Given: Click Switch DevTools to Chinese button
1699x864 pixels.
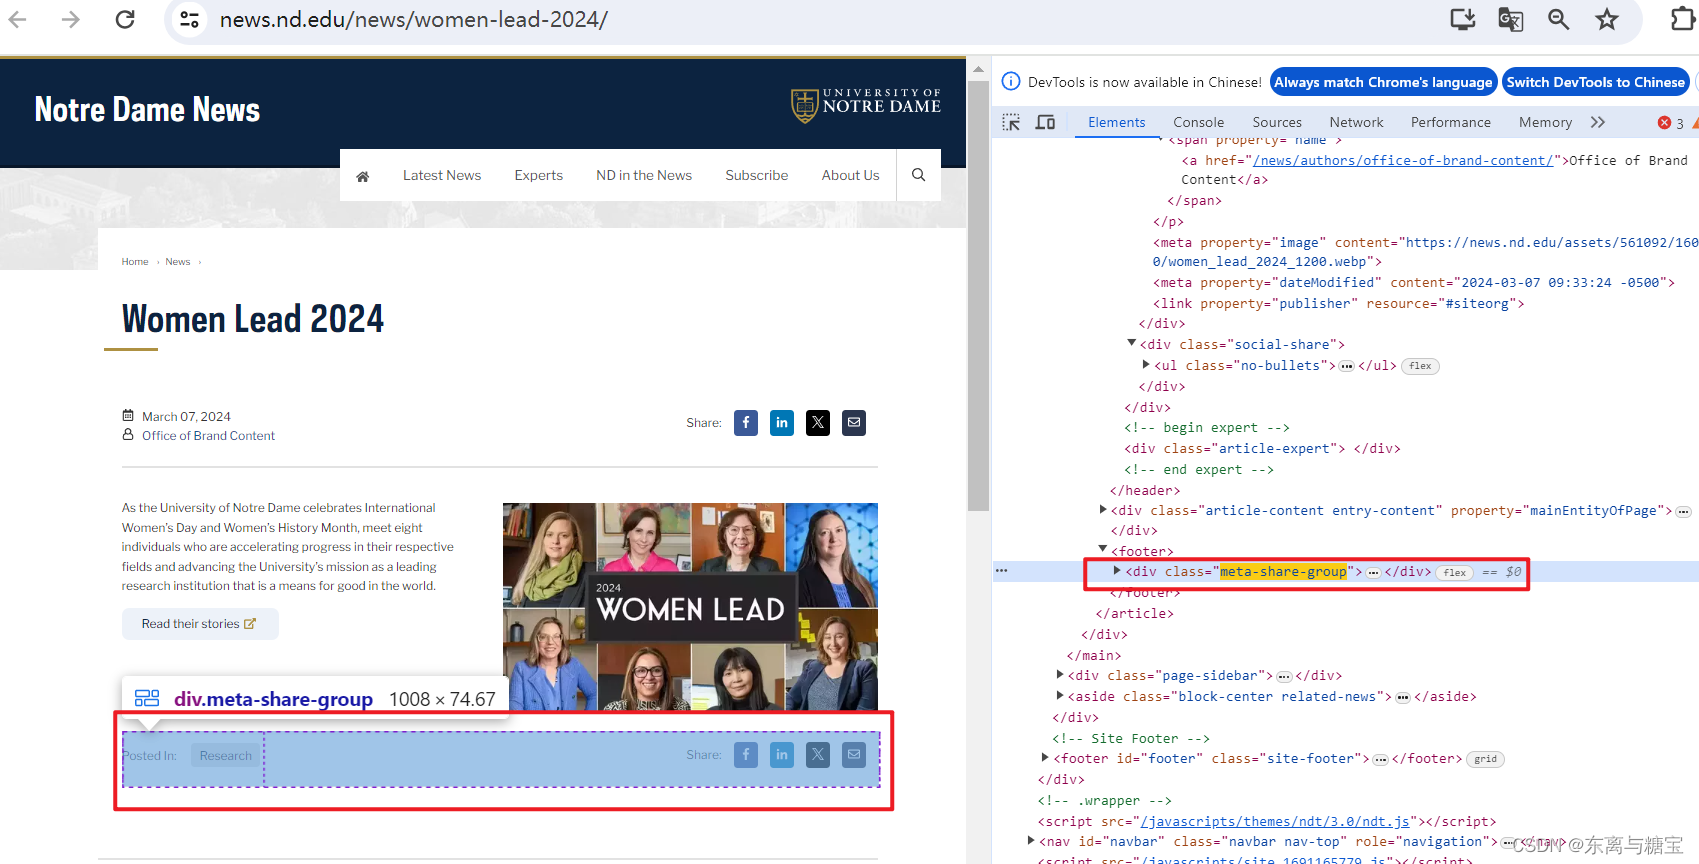Looking at the screenshot, I should (x=1596, y=82).
